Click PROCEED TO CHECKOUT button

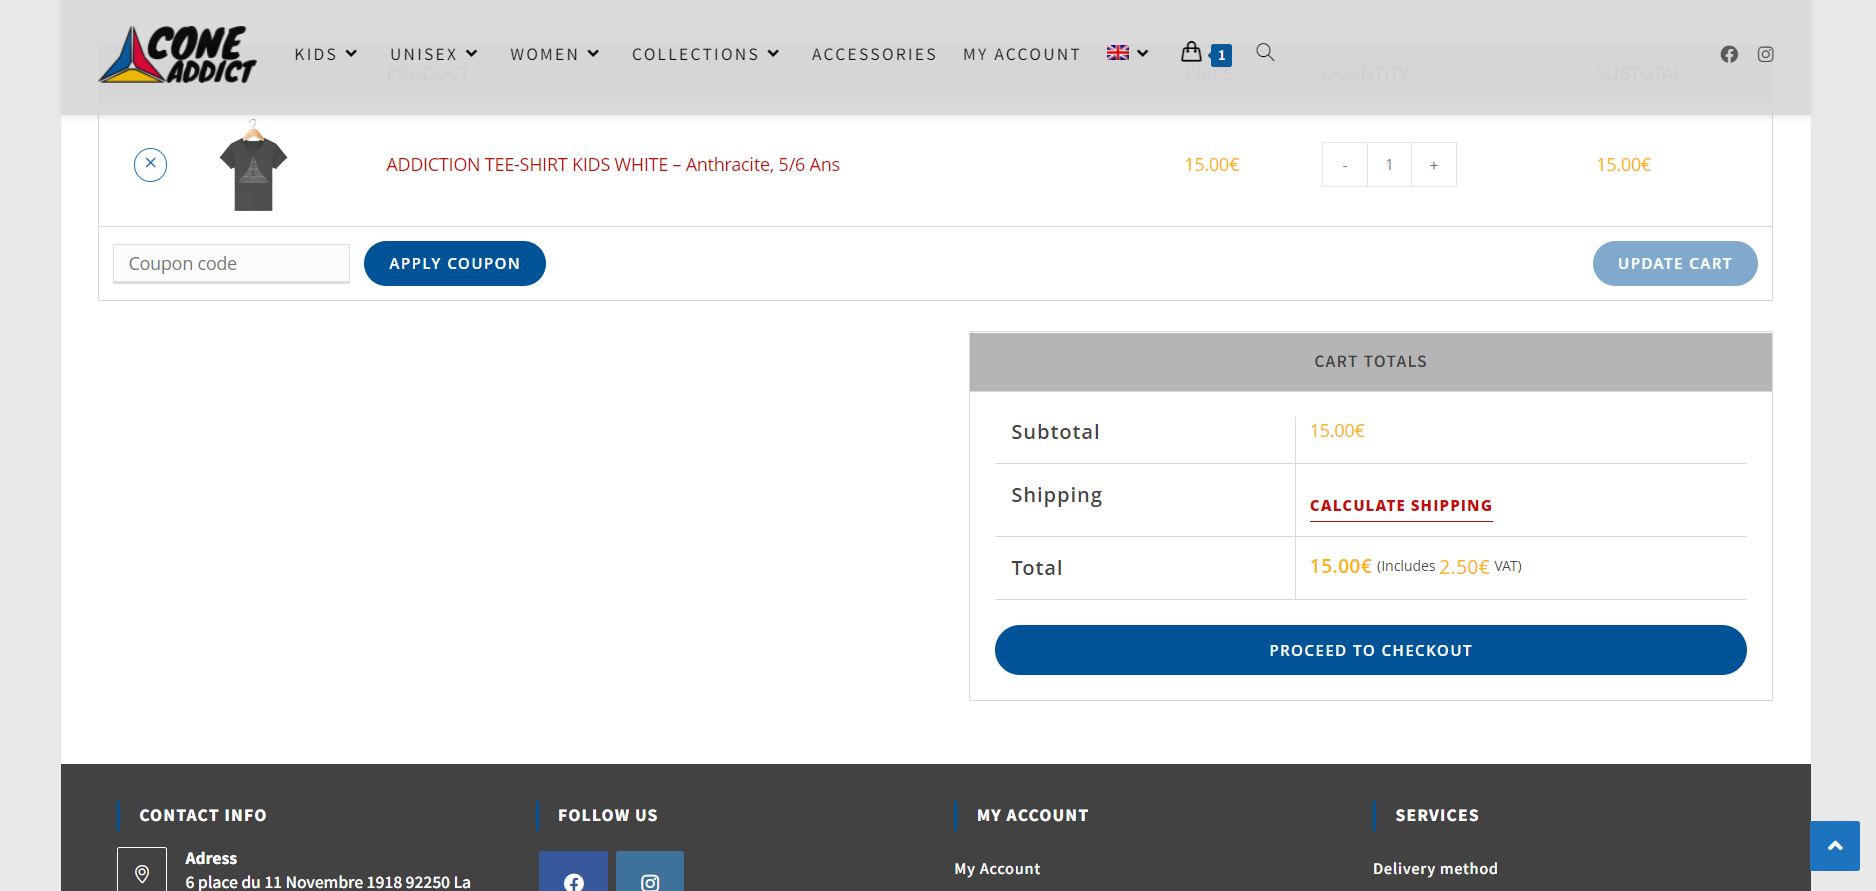click(x=1371, y=650)
